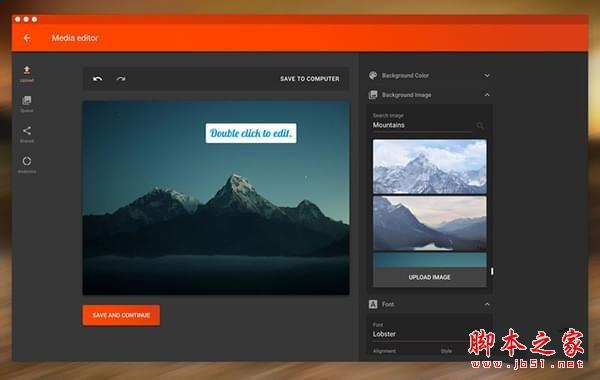Viewport: 600px width, 380px height.
Task: Select the snowy mountain peak thumbnail
Action: point(430,167)
